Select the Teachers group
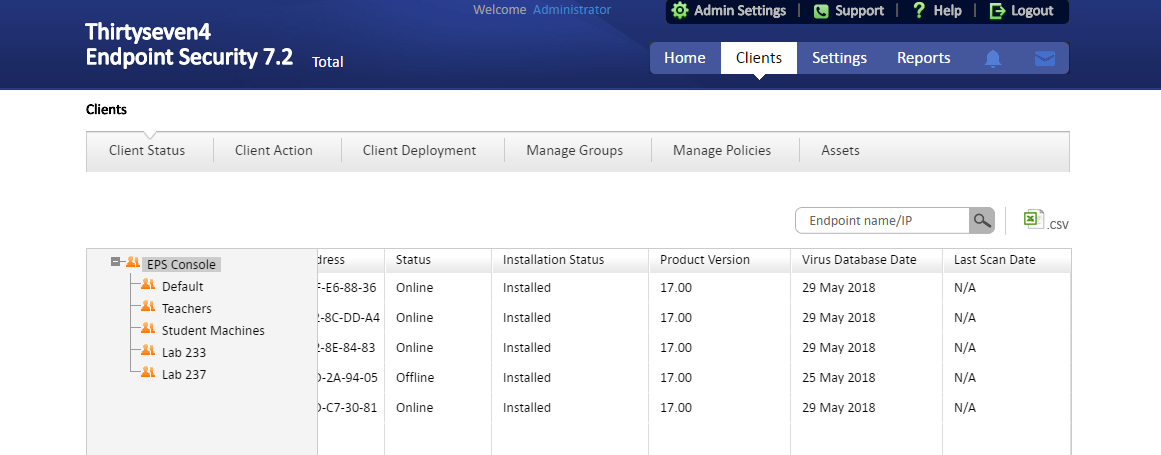 pyautogui.click(x=187, y=309)
